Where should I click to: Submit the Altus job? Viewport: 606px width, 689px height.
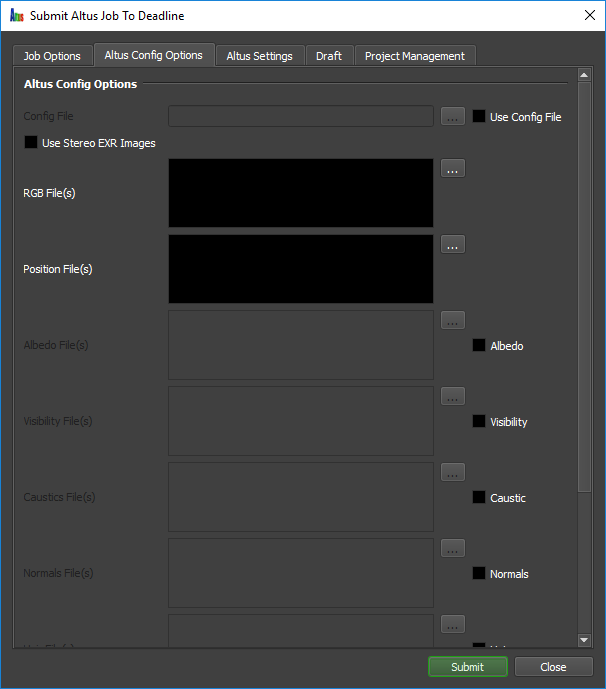tap(468, 667)
